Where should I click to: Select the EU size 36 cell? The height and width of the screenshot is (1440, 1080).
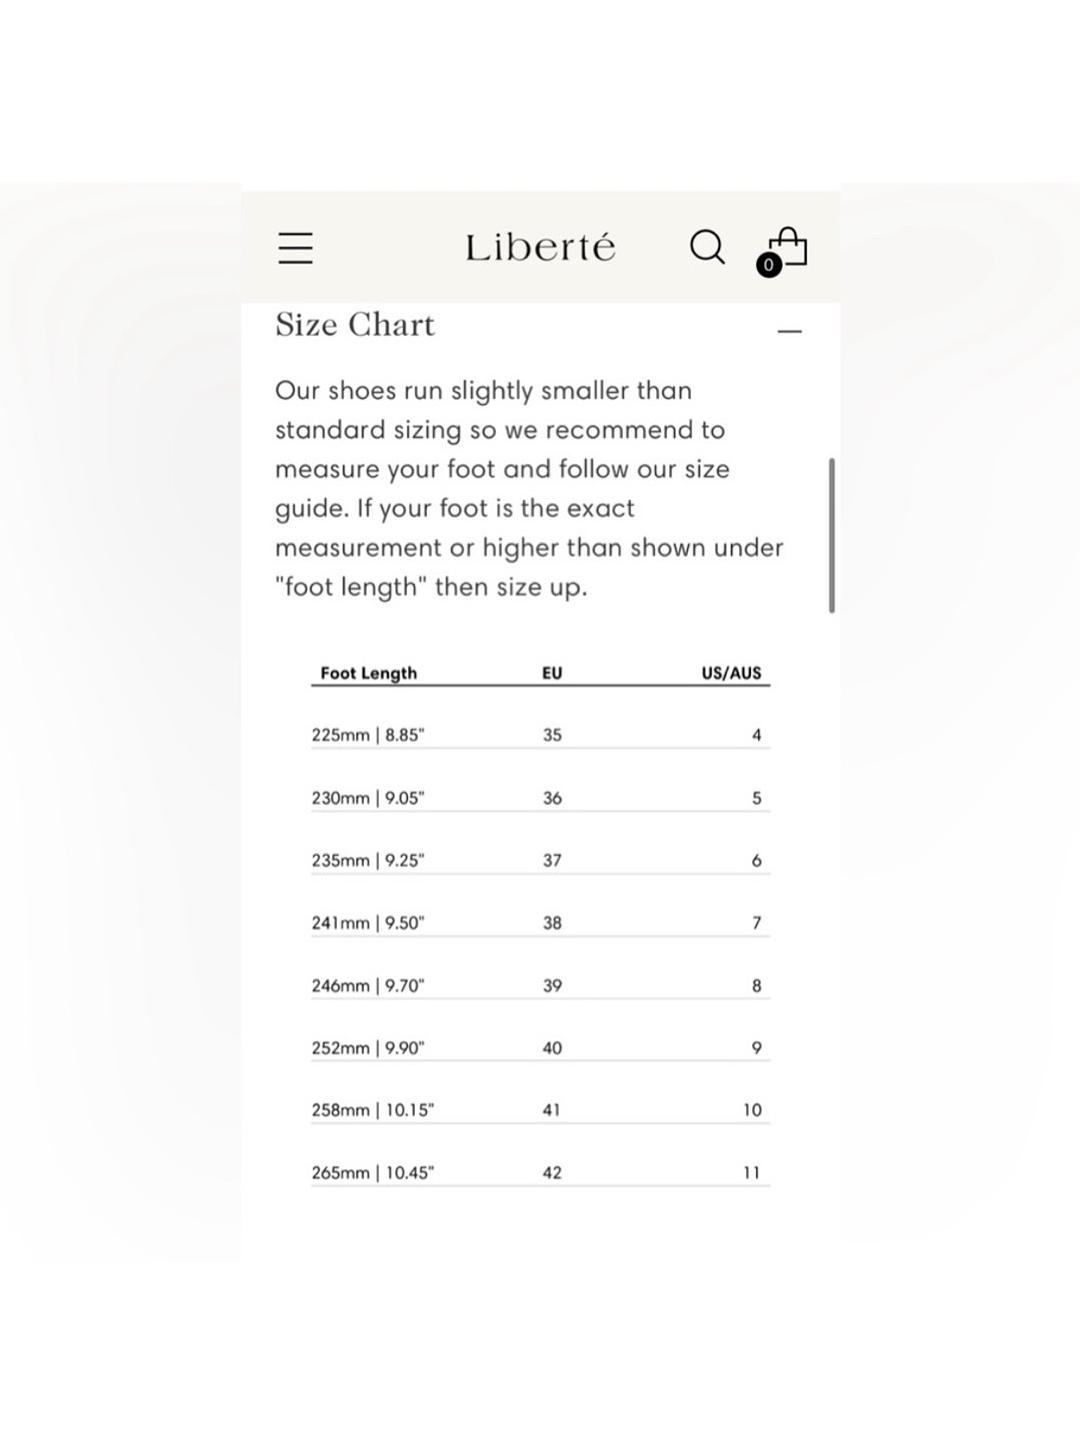(552, 798)
